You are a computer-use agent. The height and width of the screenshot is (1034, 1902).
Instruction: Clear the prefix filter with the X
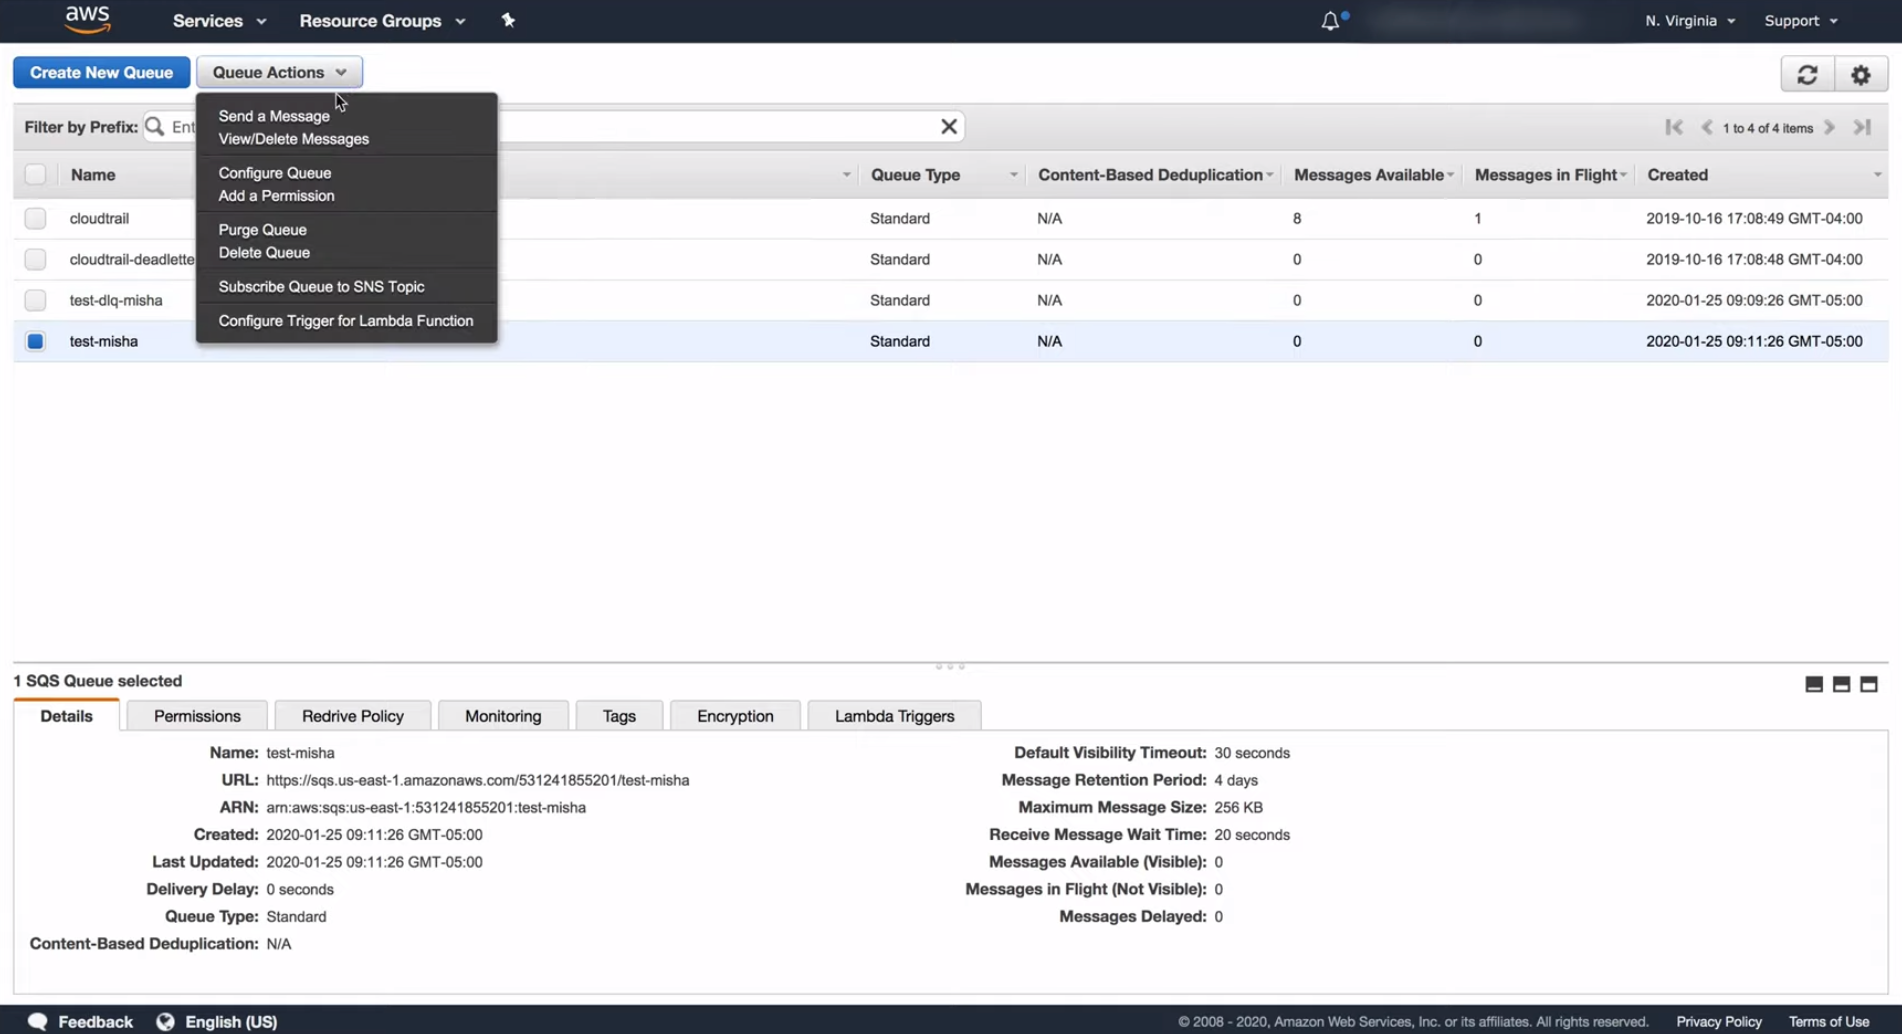[949, 127]
